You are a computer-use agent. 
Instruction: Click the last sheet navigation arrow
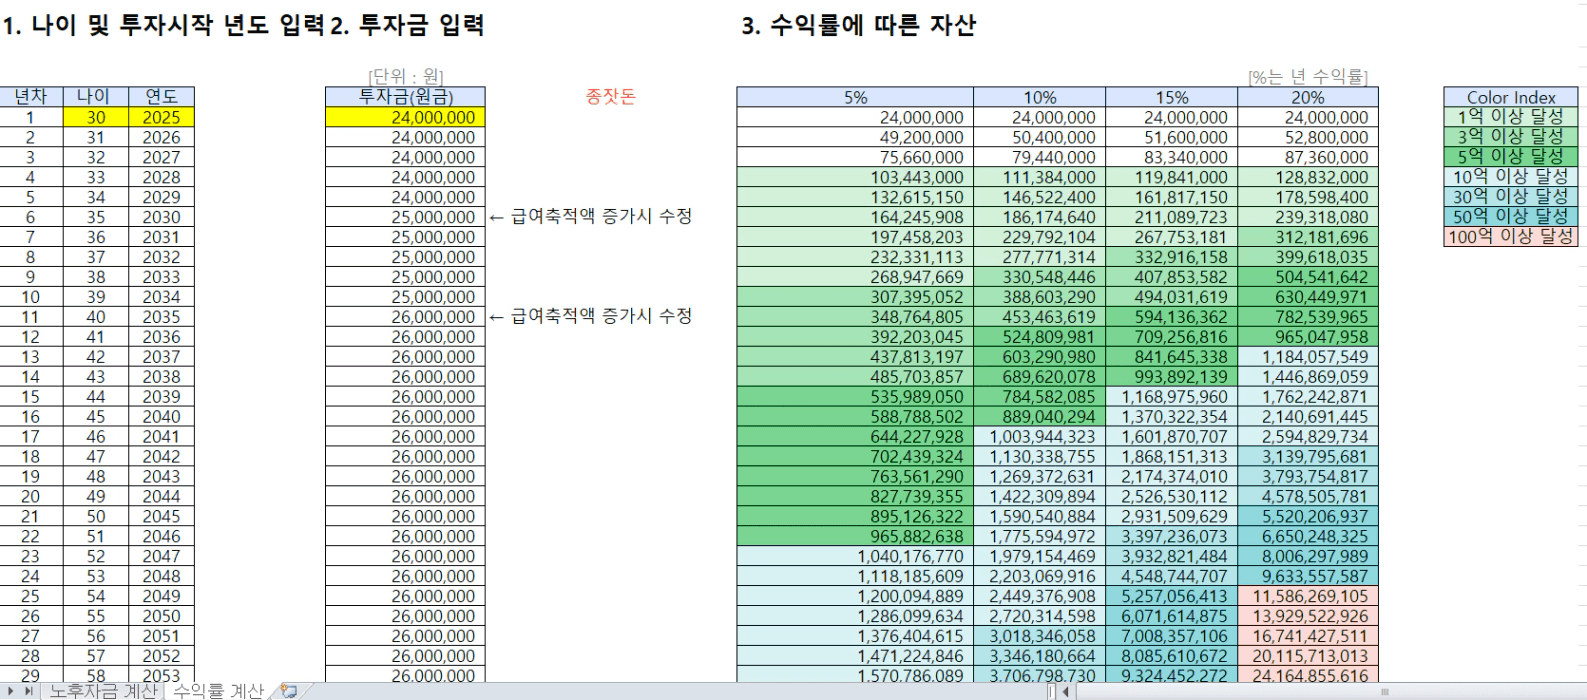(x=29, y=691)
